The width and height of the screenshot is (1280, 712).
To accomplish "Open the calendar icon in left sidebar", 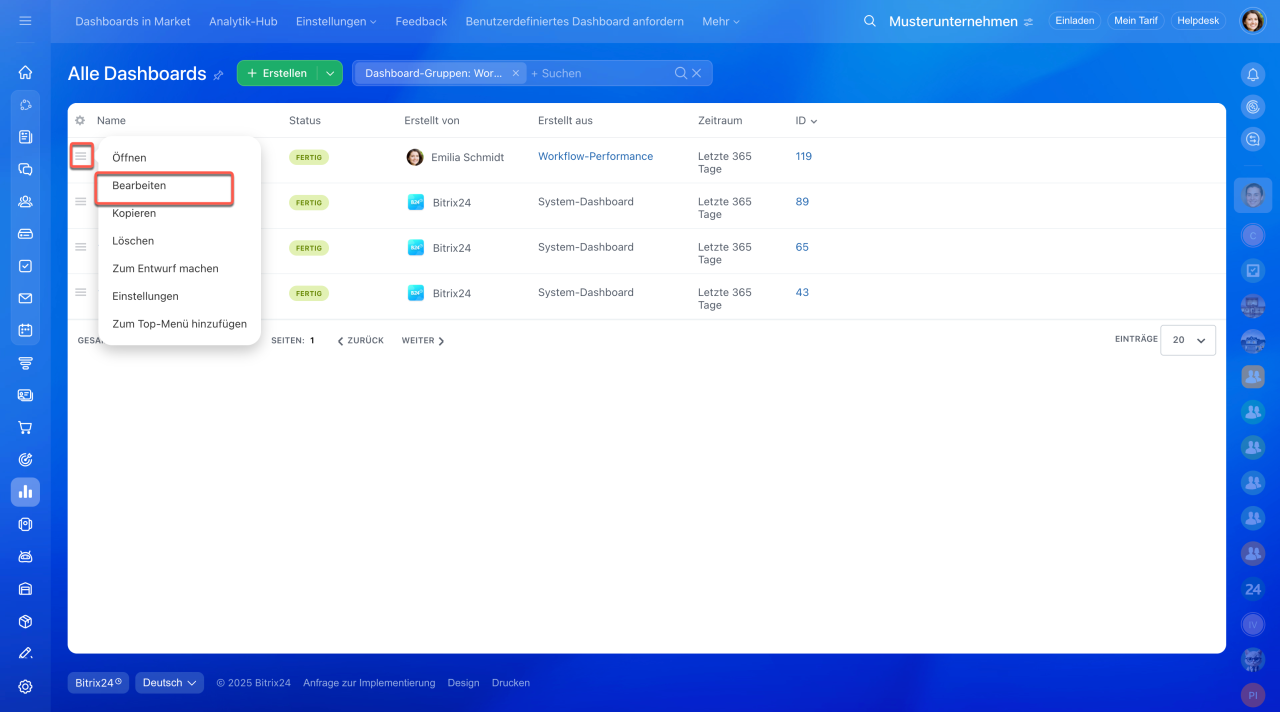I will pyautogui.click(x=25, y=330).
